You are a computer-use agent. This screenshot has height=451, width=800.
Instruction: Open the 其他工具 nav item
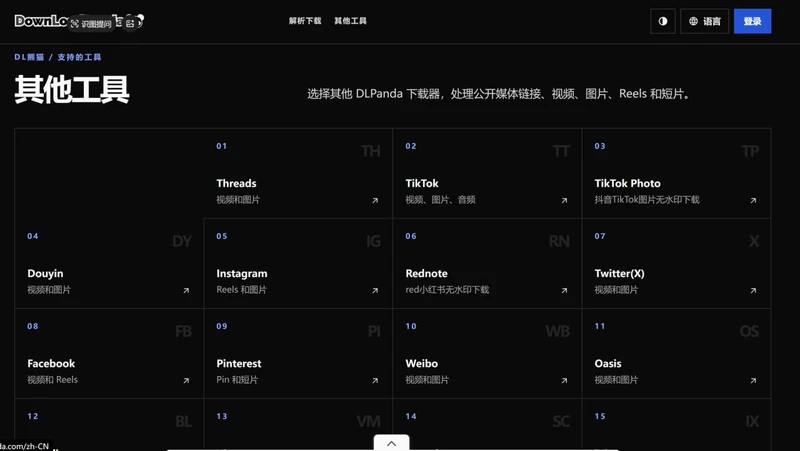pyautogui.click(x=351, y=21)
